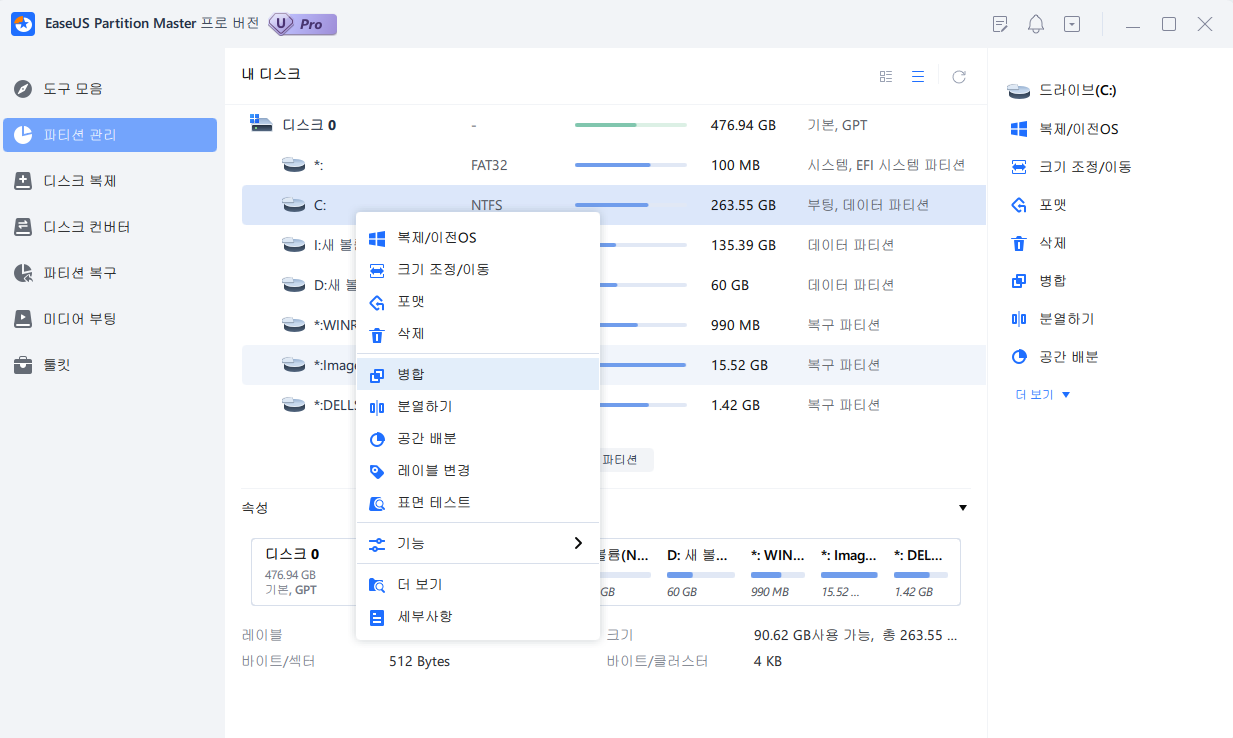Select the WIN 990 MB block in disk map
This screenshot has width=1233, height=738.
click(x=778, y=572)
